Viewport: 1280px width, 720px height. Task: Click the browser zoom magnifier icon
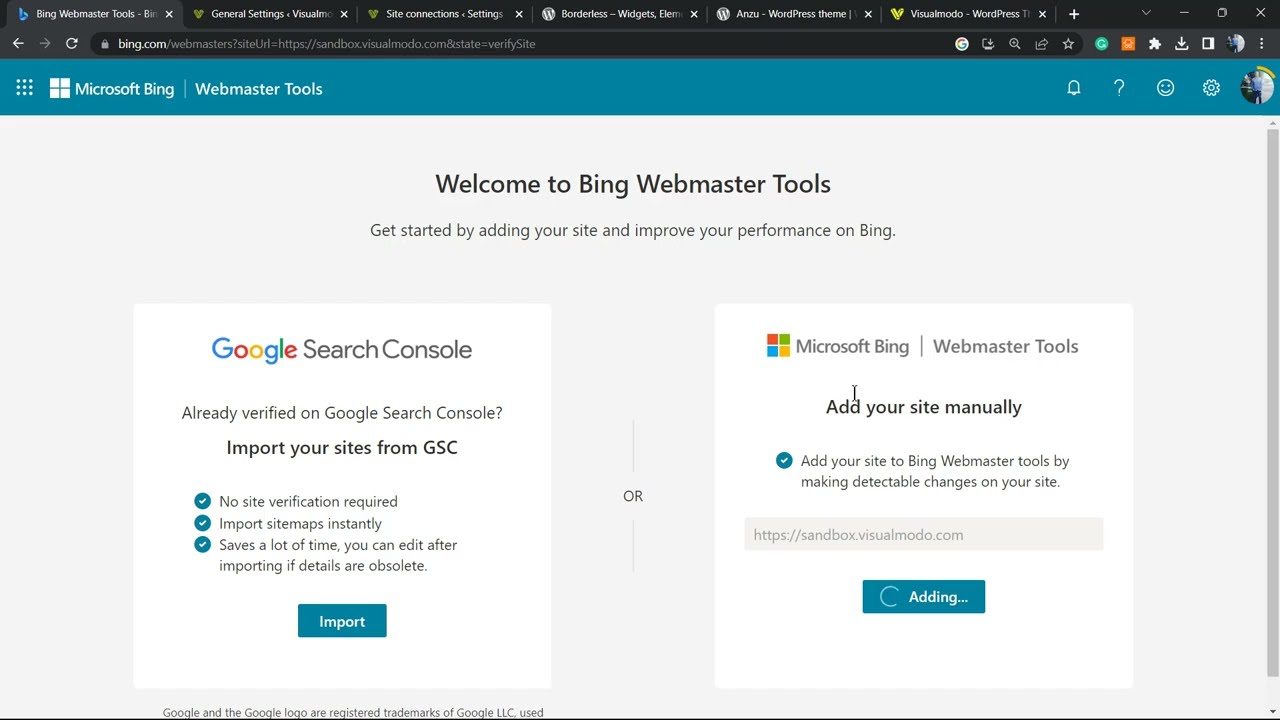click(x=1015, y=44)
